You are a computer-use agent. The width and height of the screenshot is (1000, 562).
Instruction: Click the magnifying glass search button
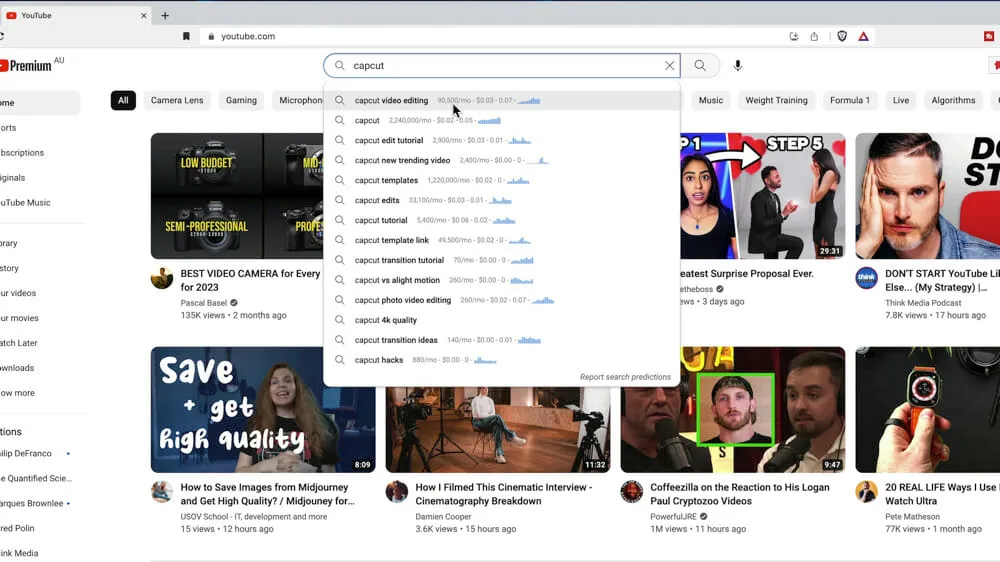(700, 66)
